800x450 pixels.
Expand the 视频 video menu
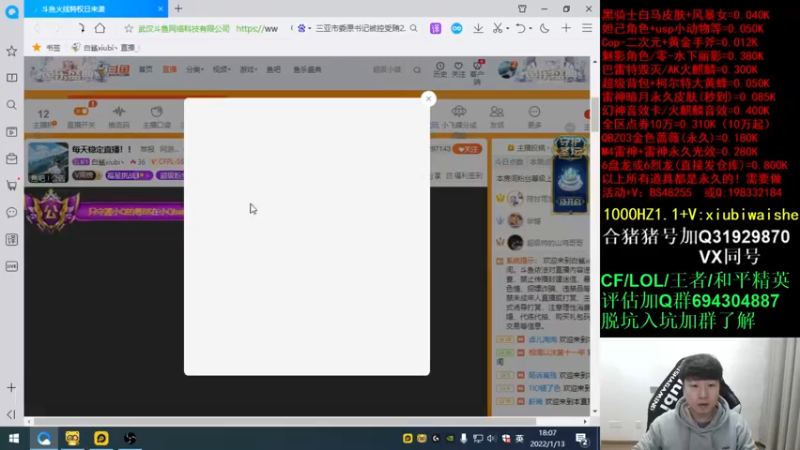click(221, 69)
